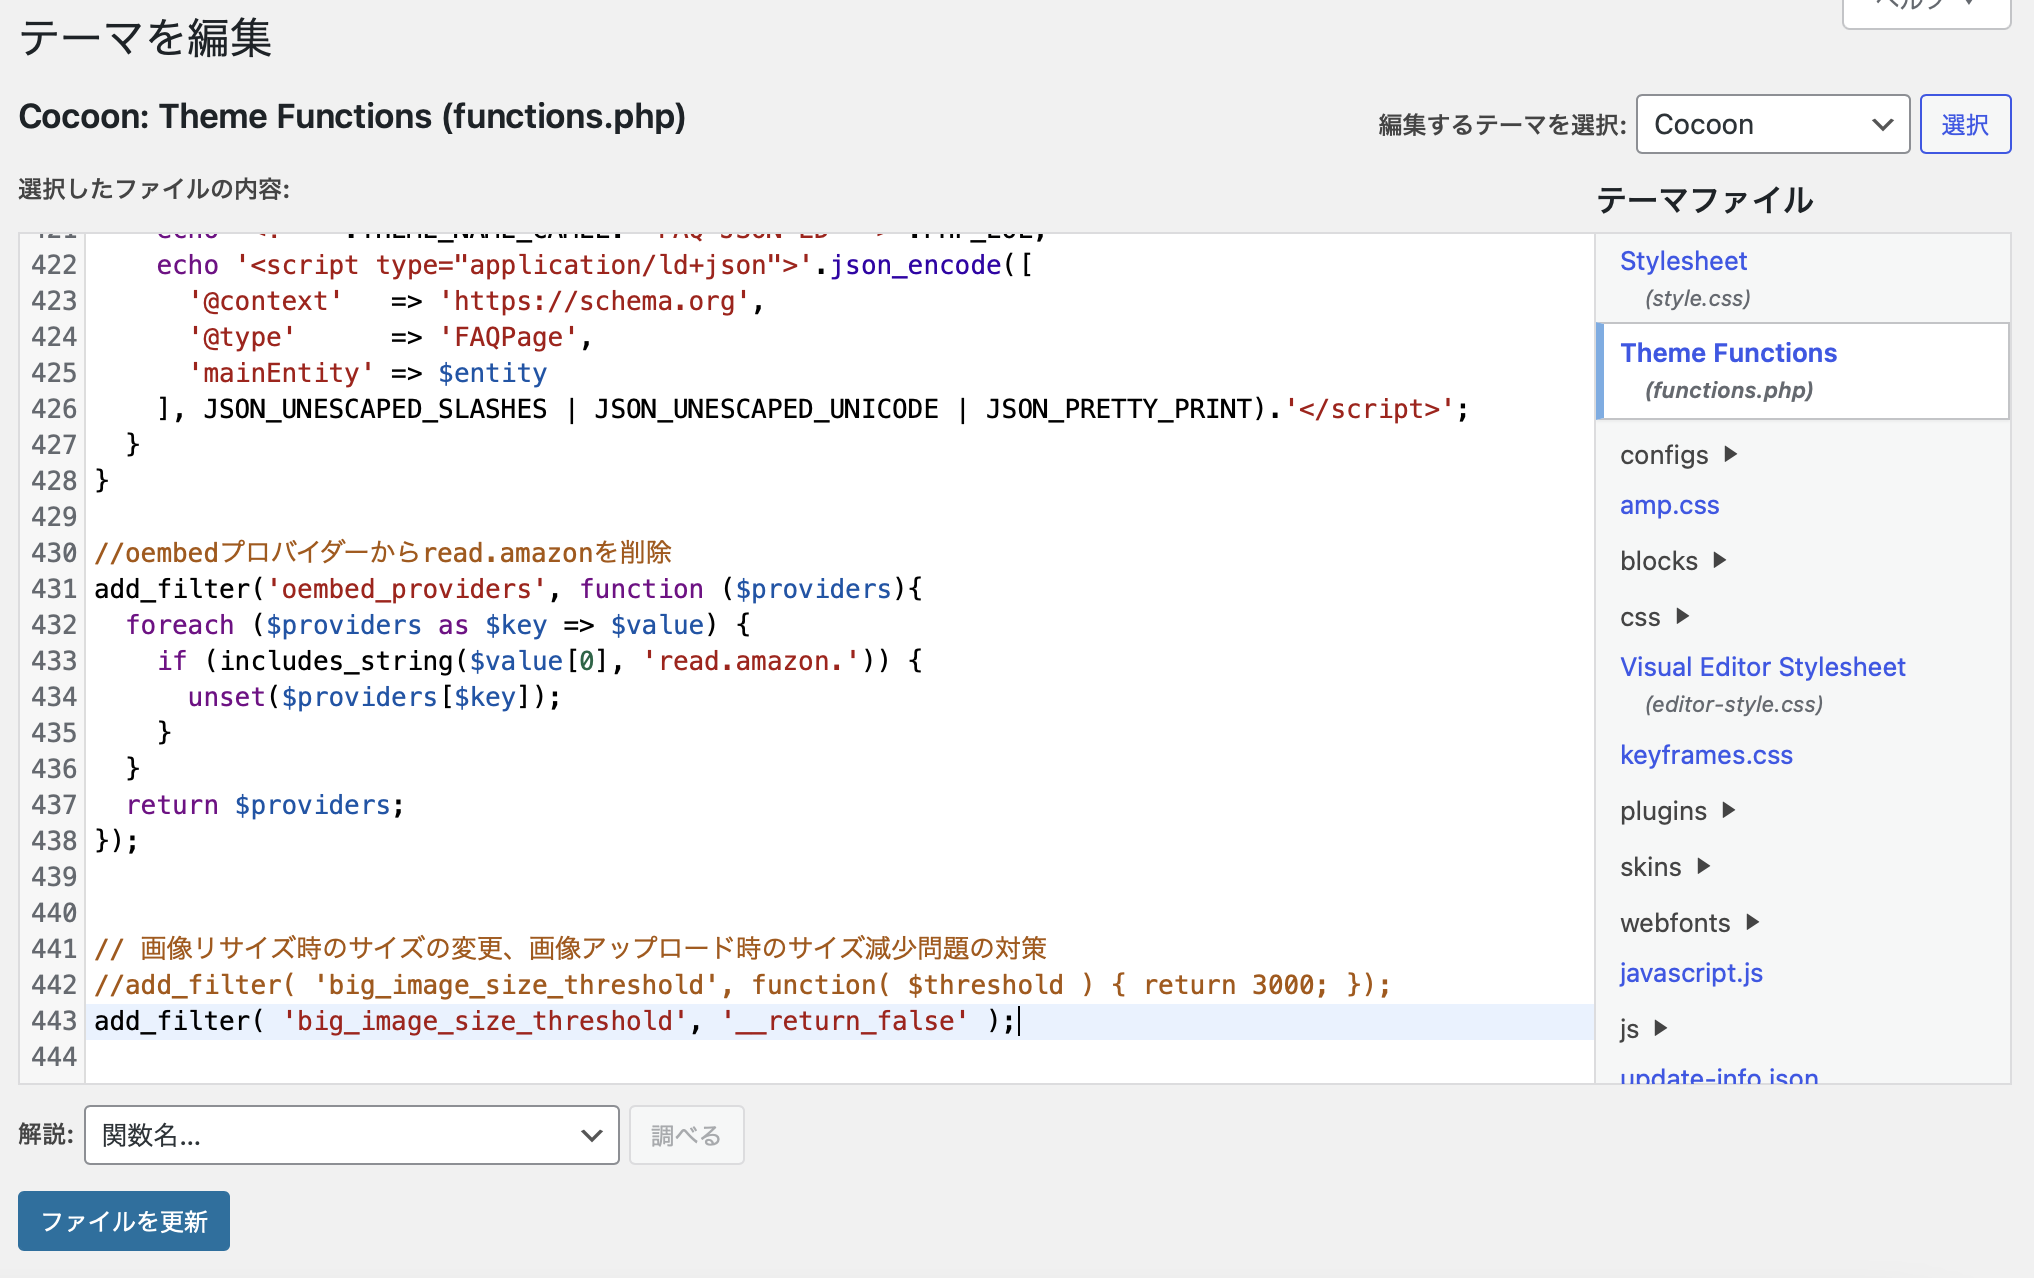Click the Visual Editor Stylesheet link

tap(1762, 668)
